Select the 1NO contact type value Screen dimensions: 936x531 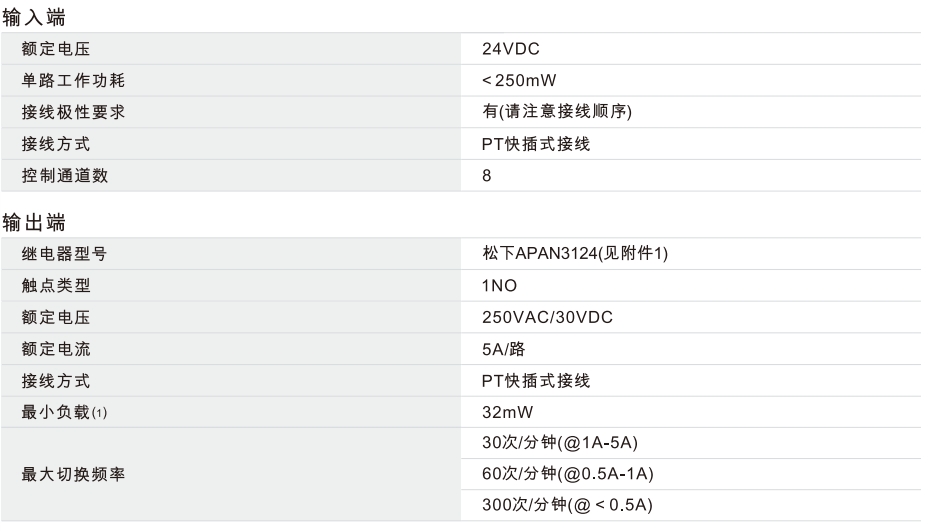500,286
